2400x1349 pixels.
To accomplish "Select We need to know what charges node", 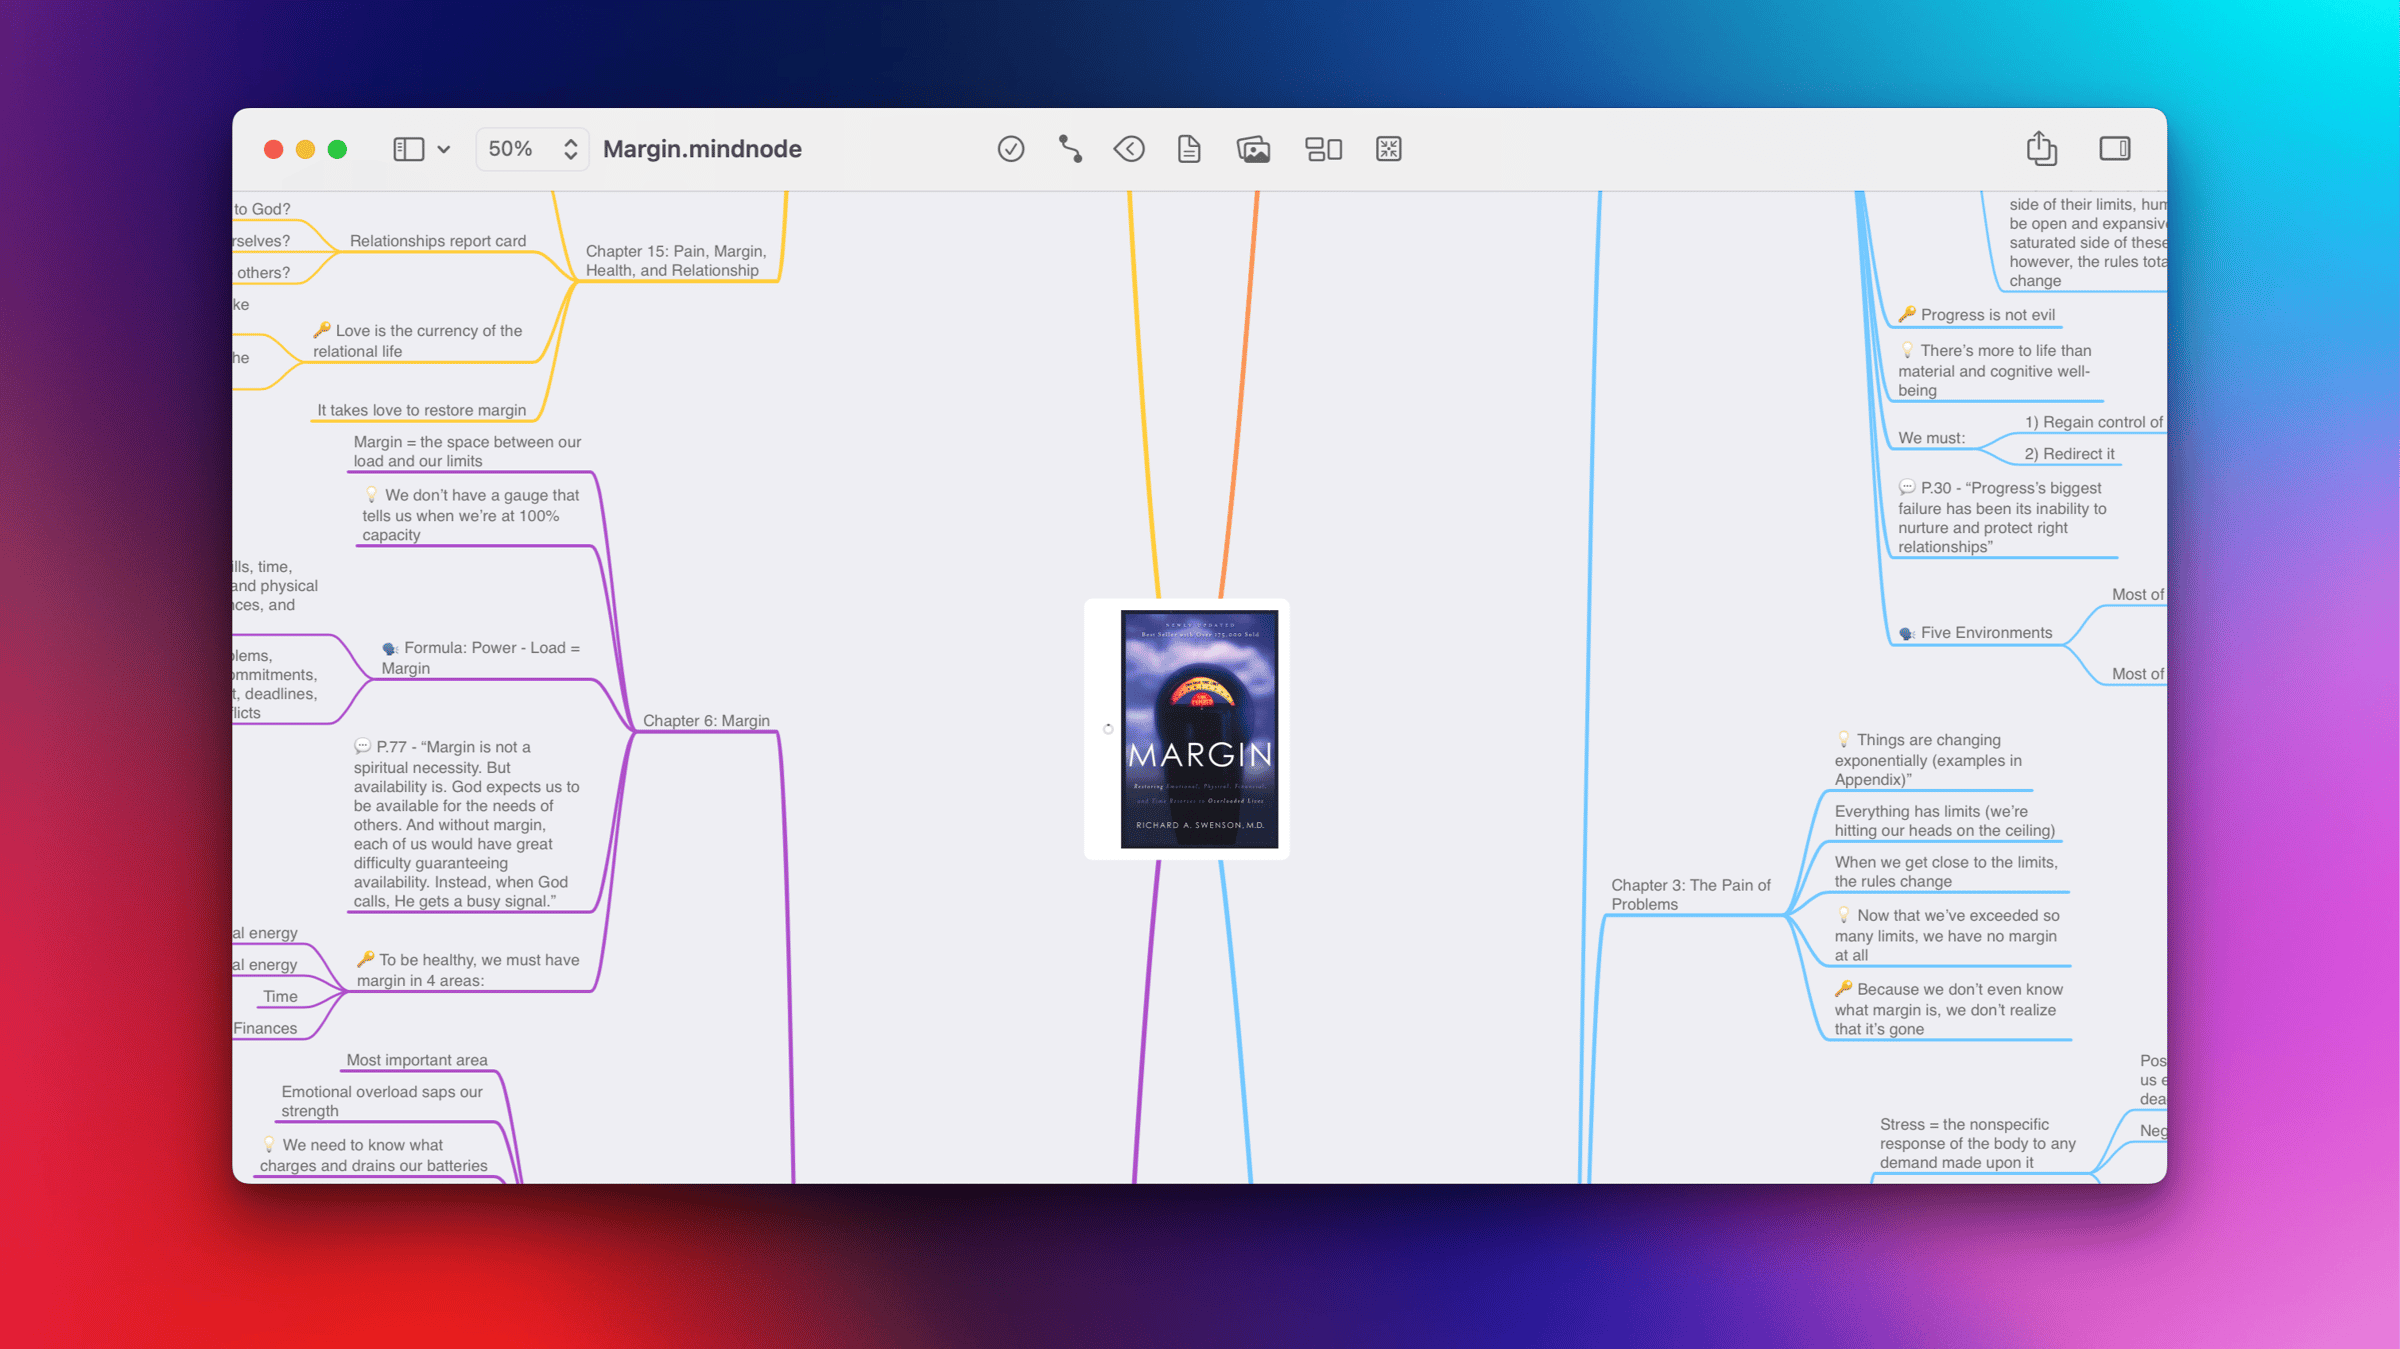I will (x=374, y=1155).
